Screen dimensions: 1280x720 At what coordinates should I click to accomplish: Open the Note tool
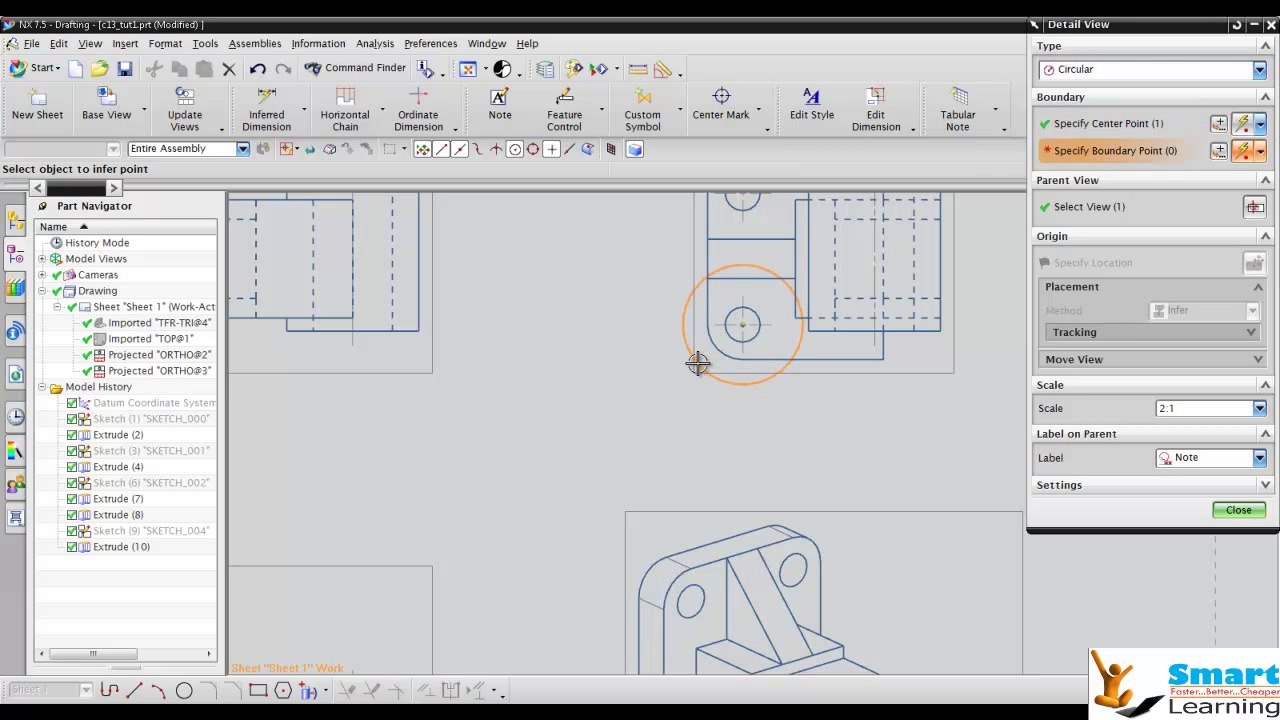[x=499, y=105]
